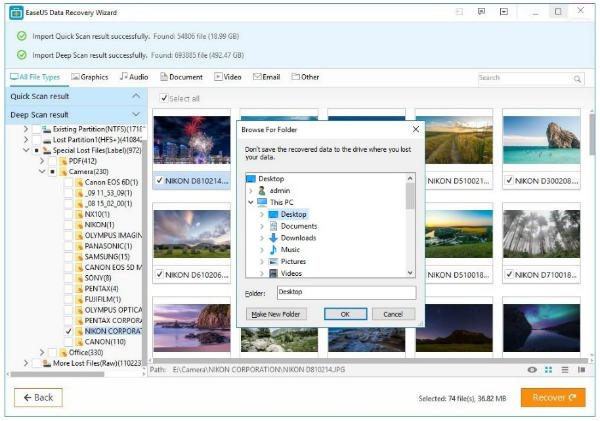
Task: Check the CANON(110) folder checkbox
Action: (x=68, y=342)
